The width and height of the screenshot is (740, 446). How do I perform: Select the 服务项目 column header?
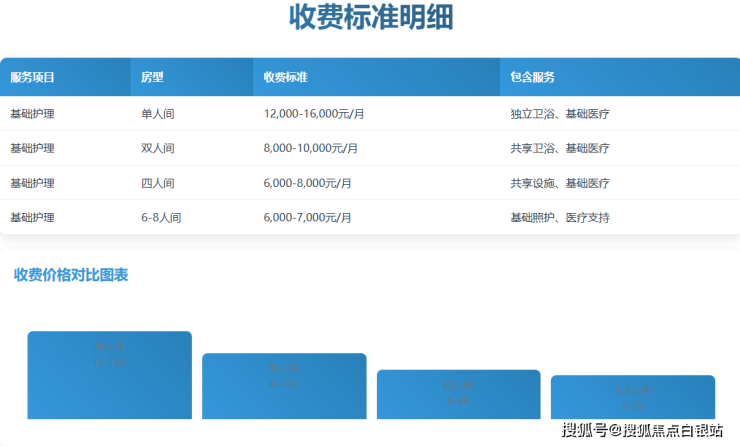pyautogui.click(x=32, y=77)
